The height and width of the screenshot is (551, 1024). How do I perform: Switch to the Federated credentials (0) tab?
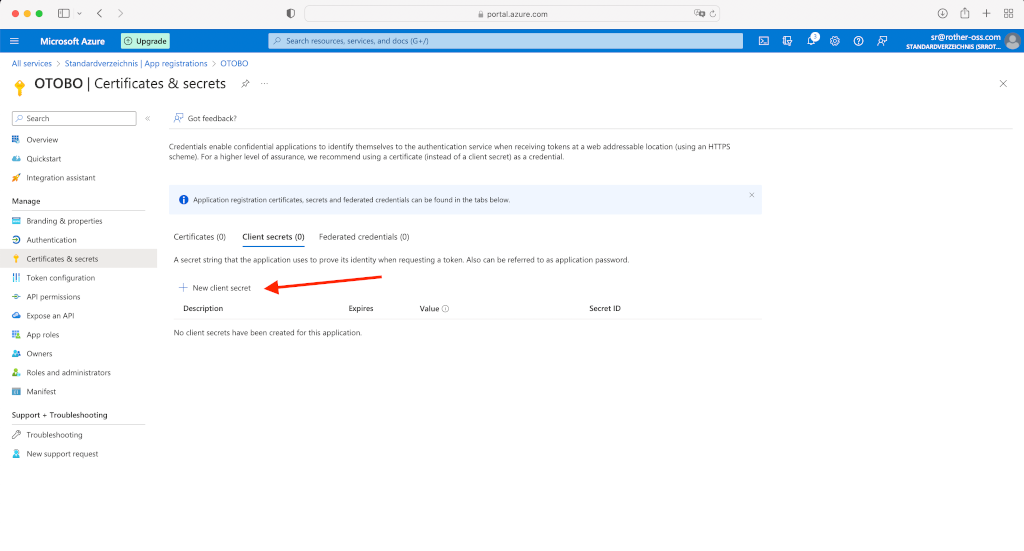pyautogui.click(x=364, y=237)
